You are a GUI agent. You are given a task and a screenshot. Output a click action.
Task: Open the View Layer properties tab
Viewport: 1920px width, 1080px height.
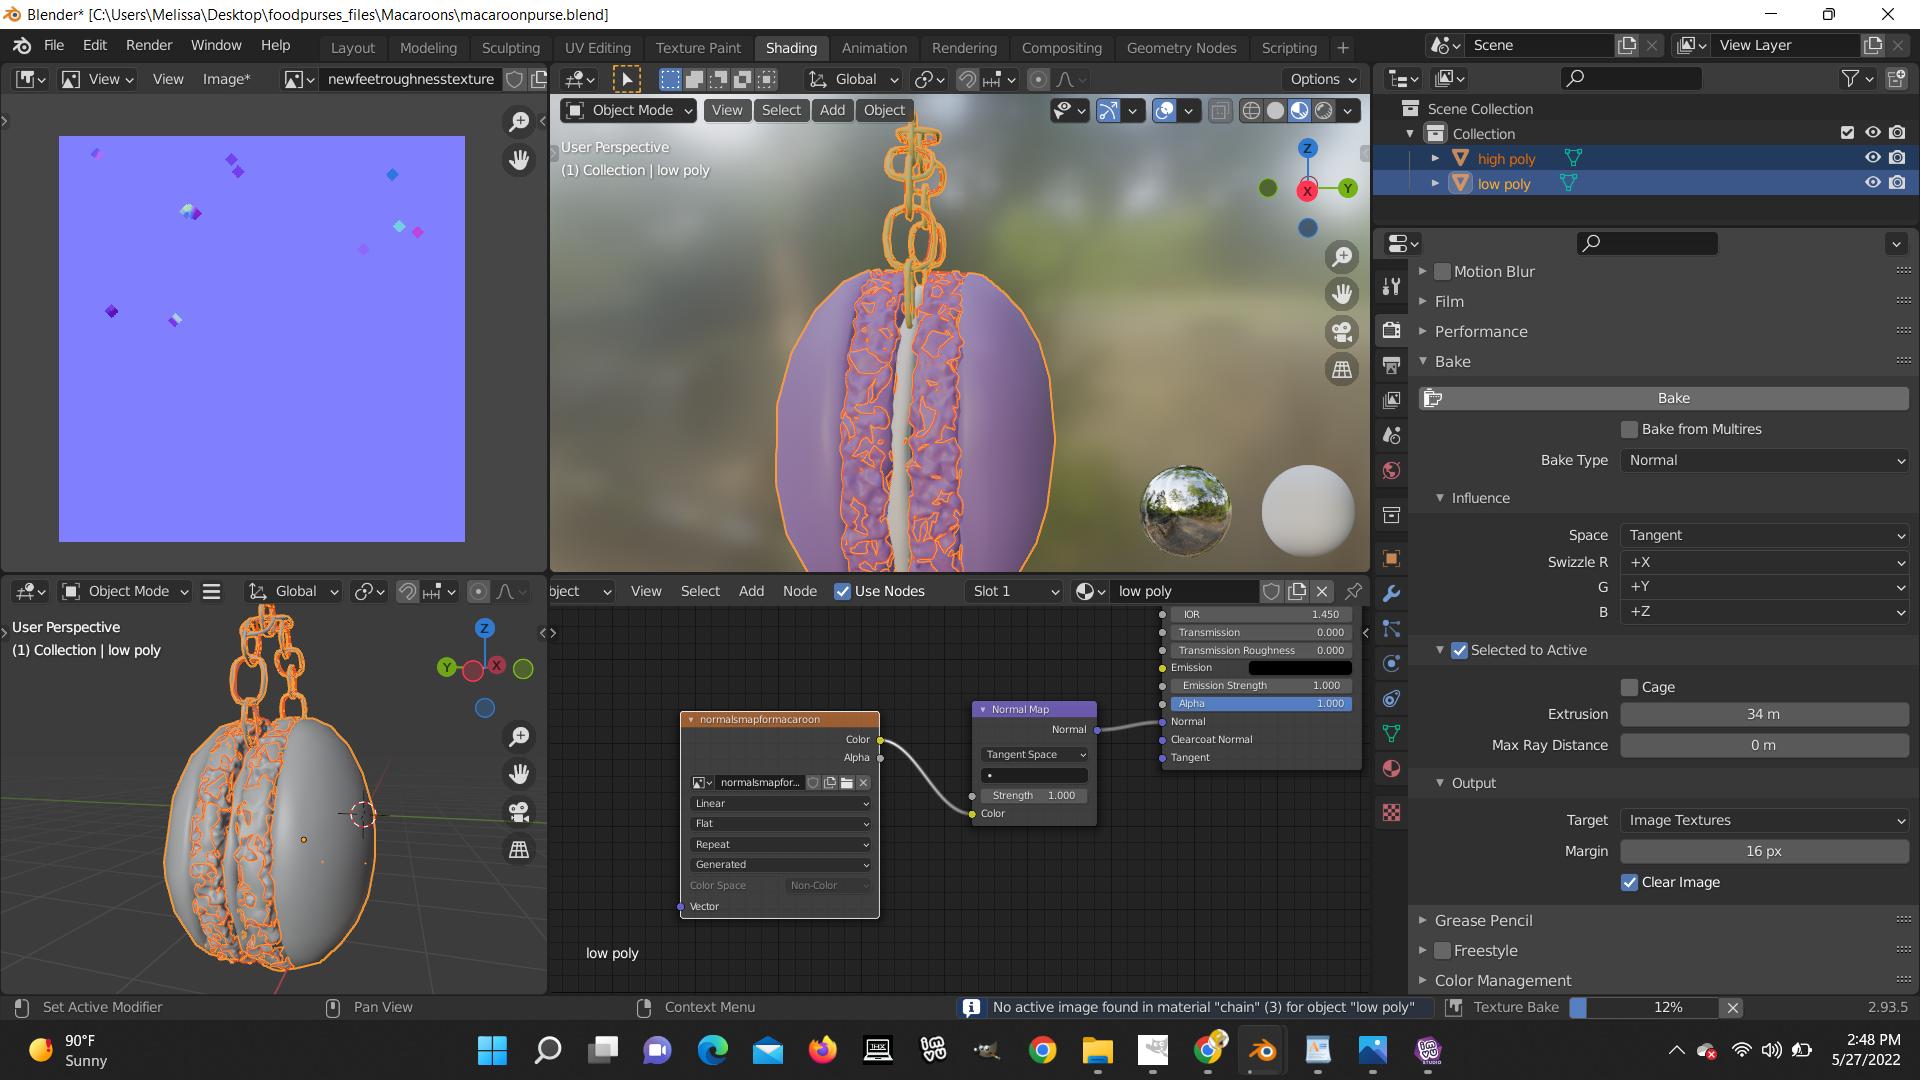pos(1391,400)
